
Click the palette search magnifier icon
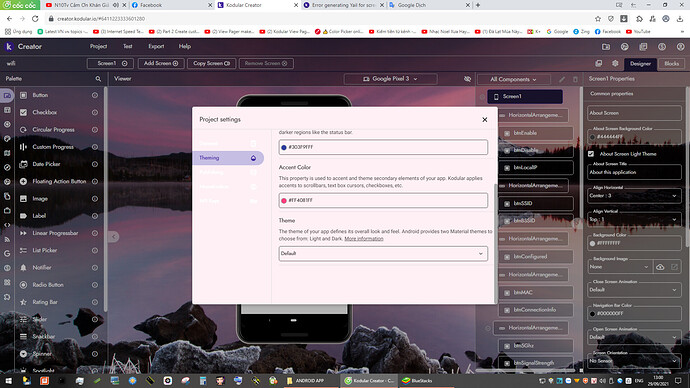[x=98, y=79]
